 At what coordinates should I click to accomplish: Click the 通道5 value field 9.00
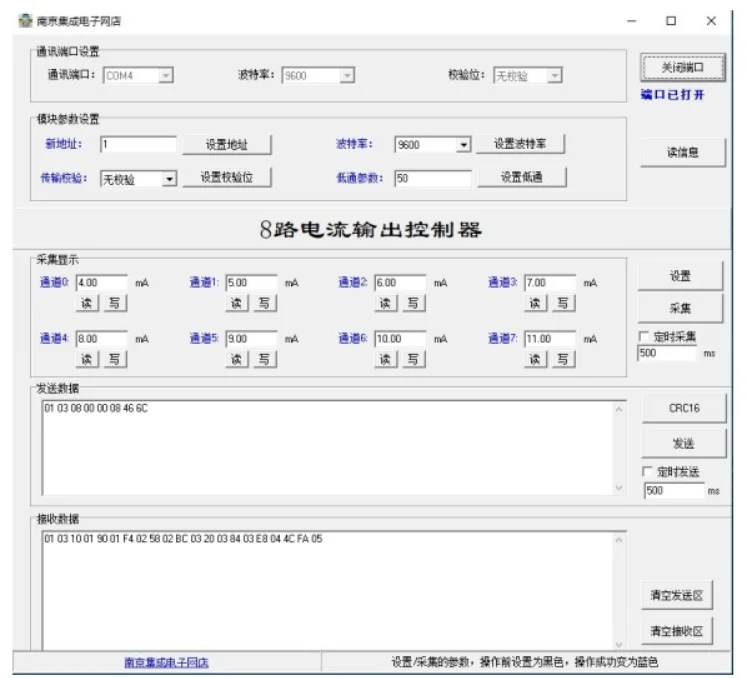(251, 338)
